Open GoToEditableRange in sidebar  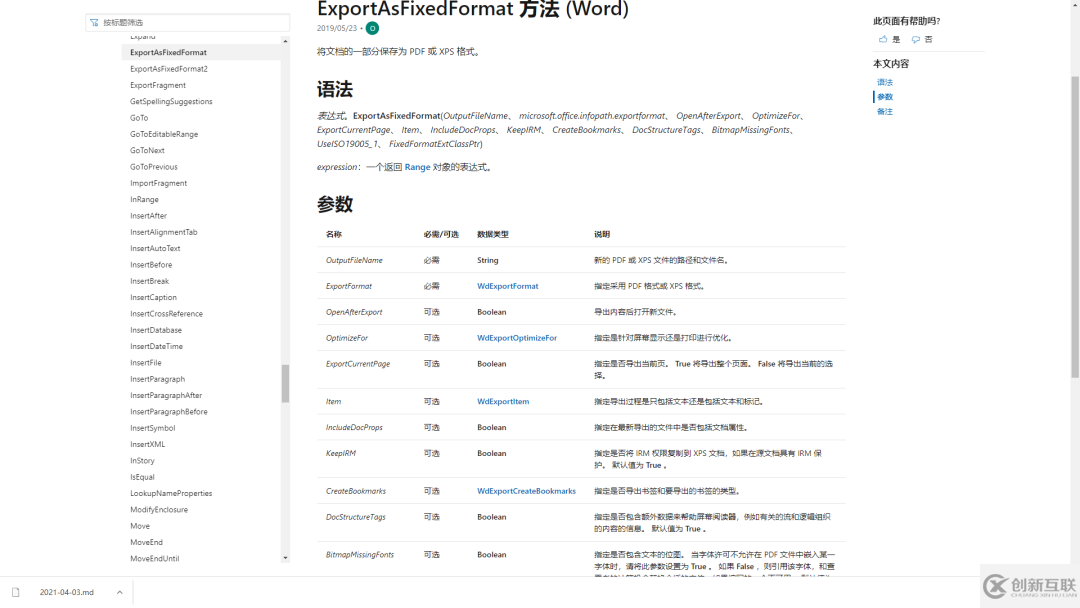click(164, 134)
